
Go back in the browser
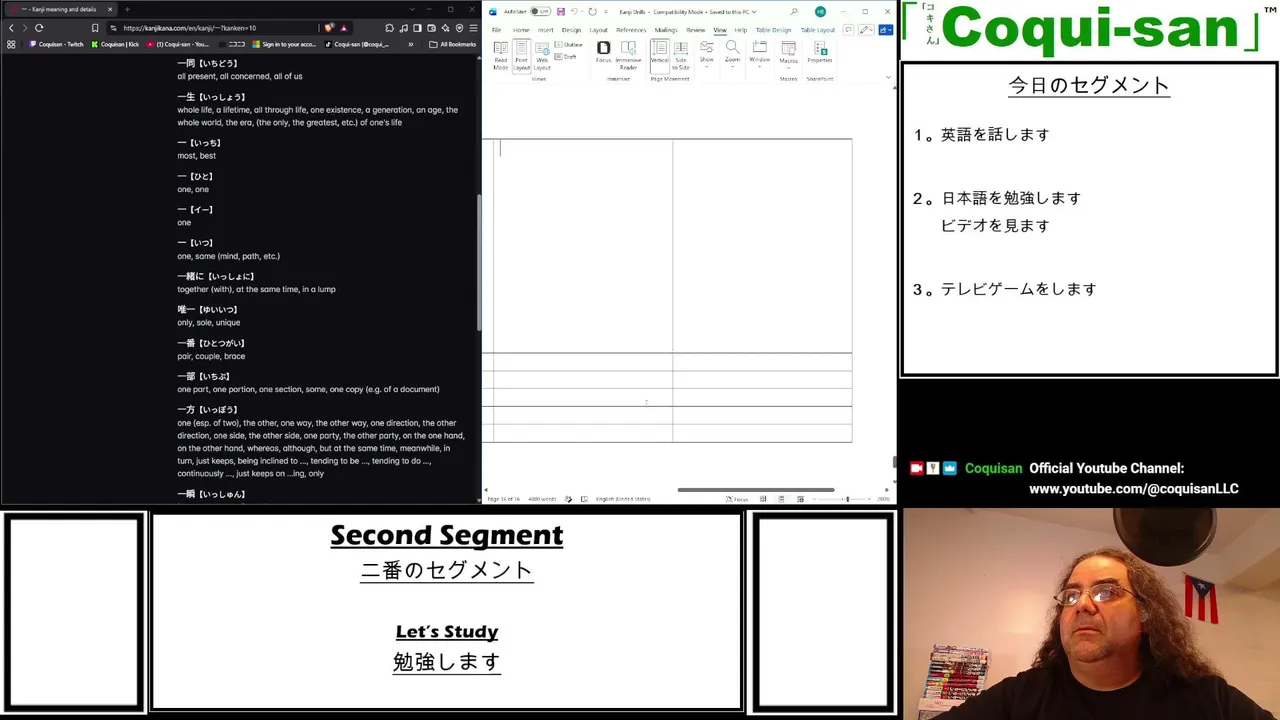pos(11,28)
